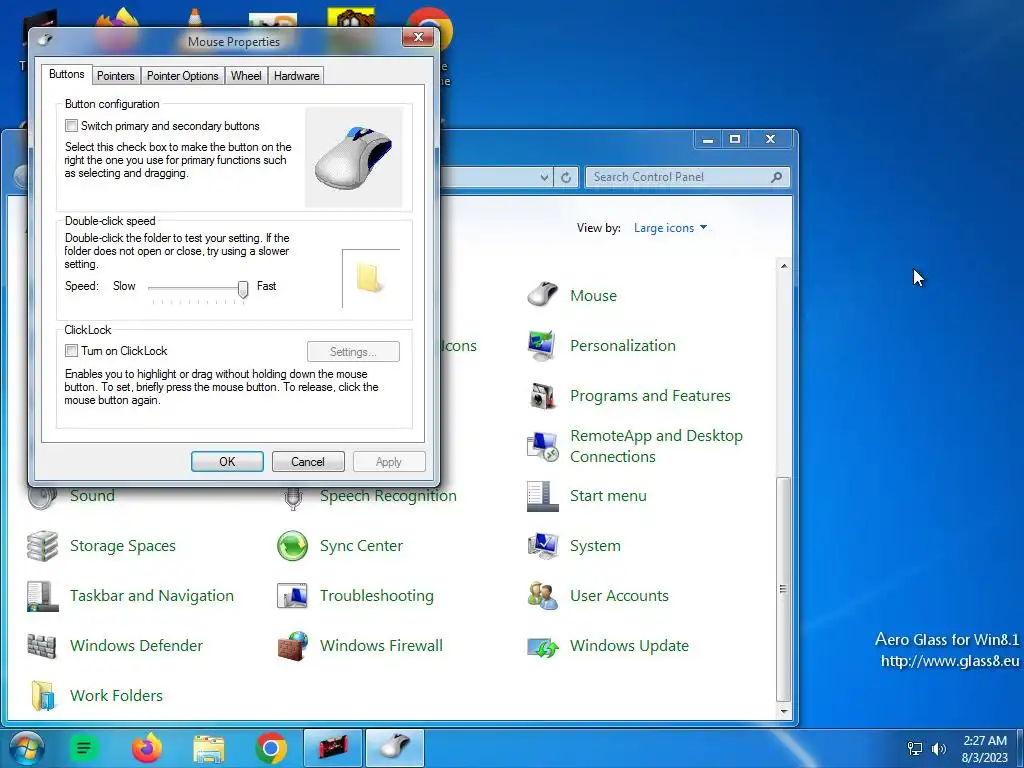The height and width of the screenshot is (768, 1024).
Task: Open the Hardware tab
Action: coord(296,76)
